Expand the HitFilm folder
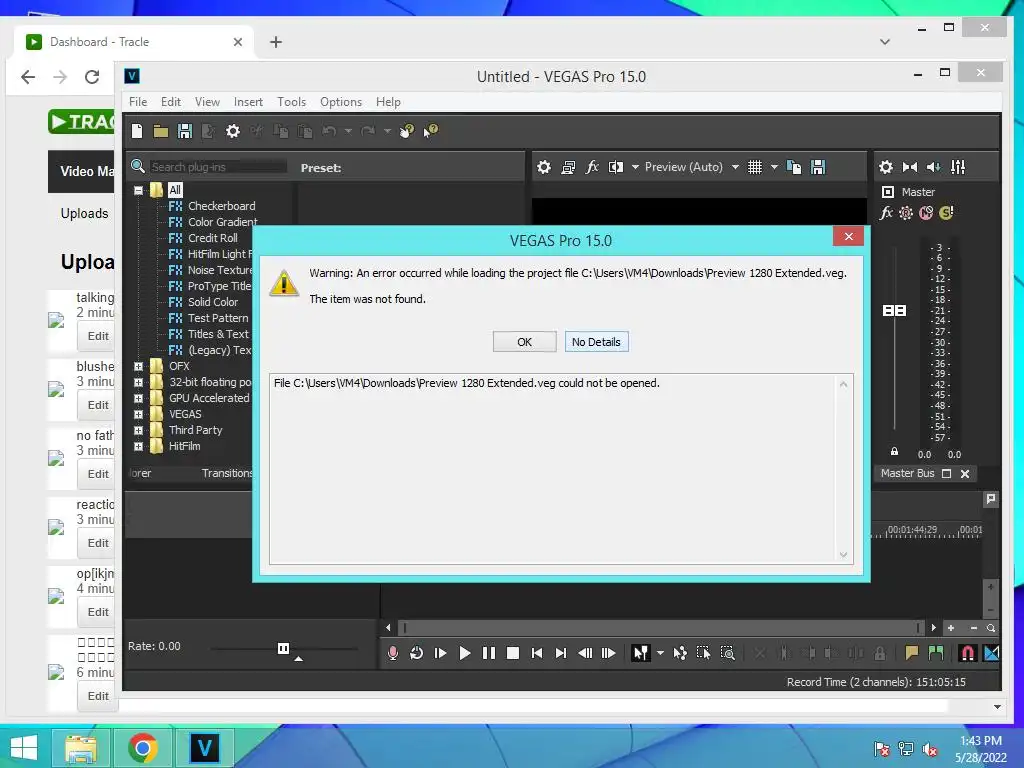This screenshot has width=1024, height=768. (138, 447)
